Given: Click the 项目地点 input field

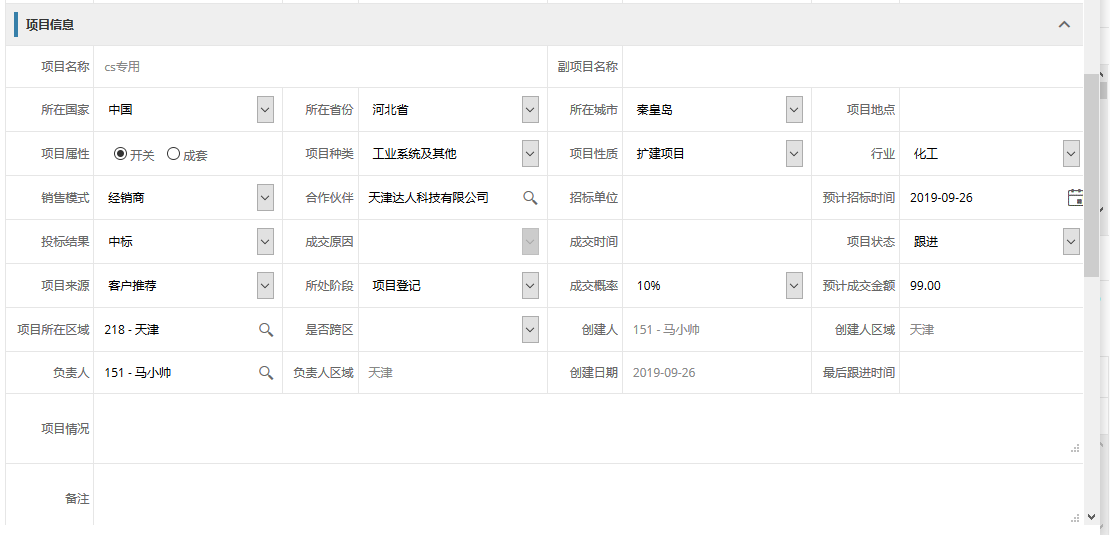Looking at the screenshot, I should click(x=990, y=110).
